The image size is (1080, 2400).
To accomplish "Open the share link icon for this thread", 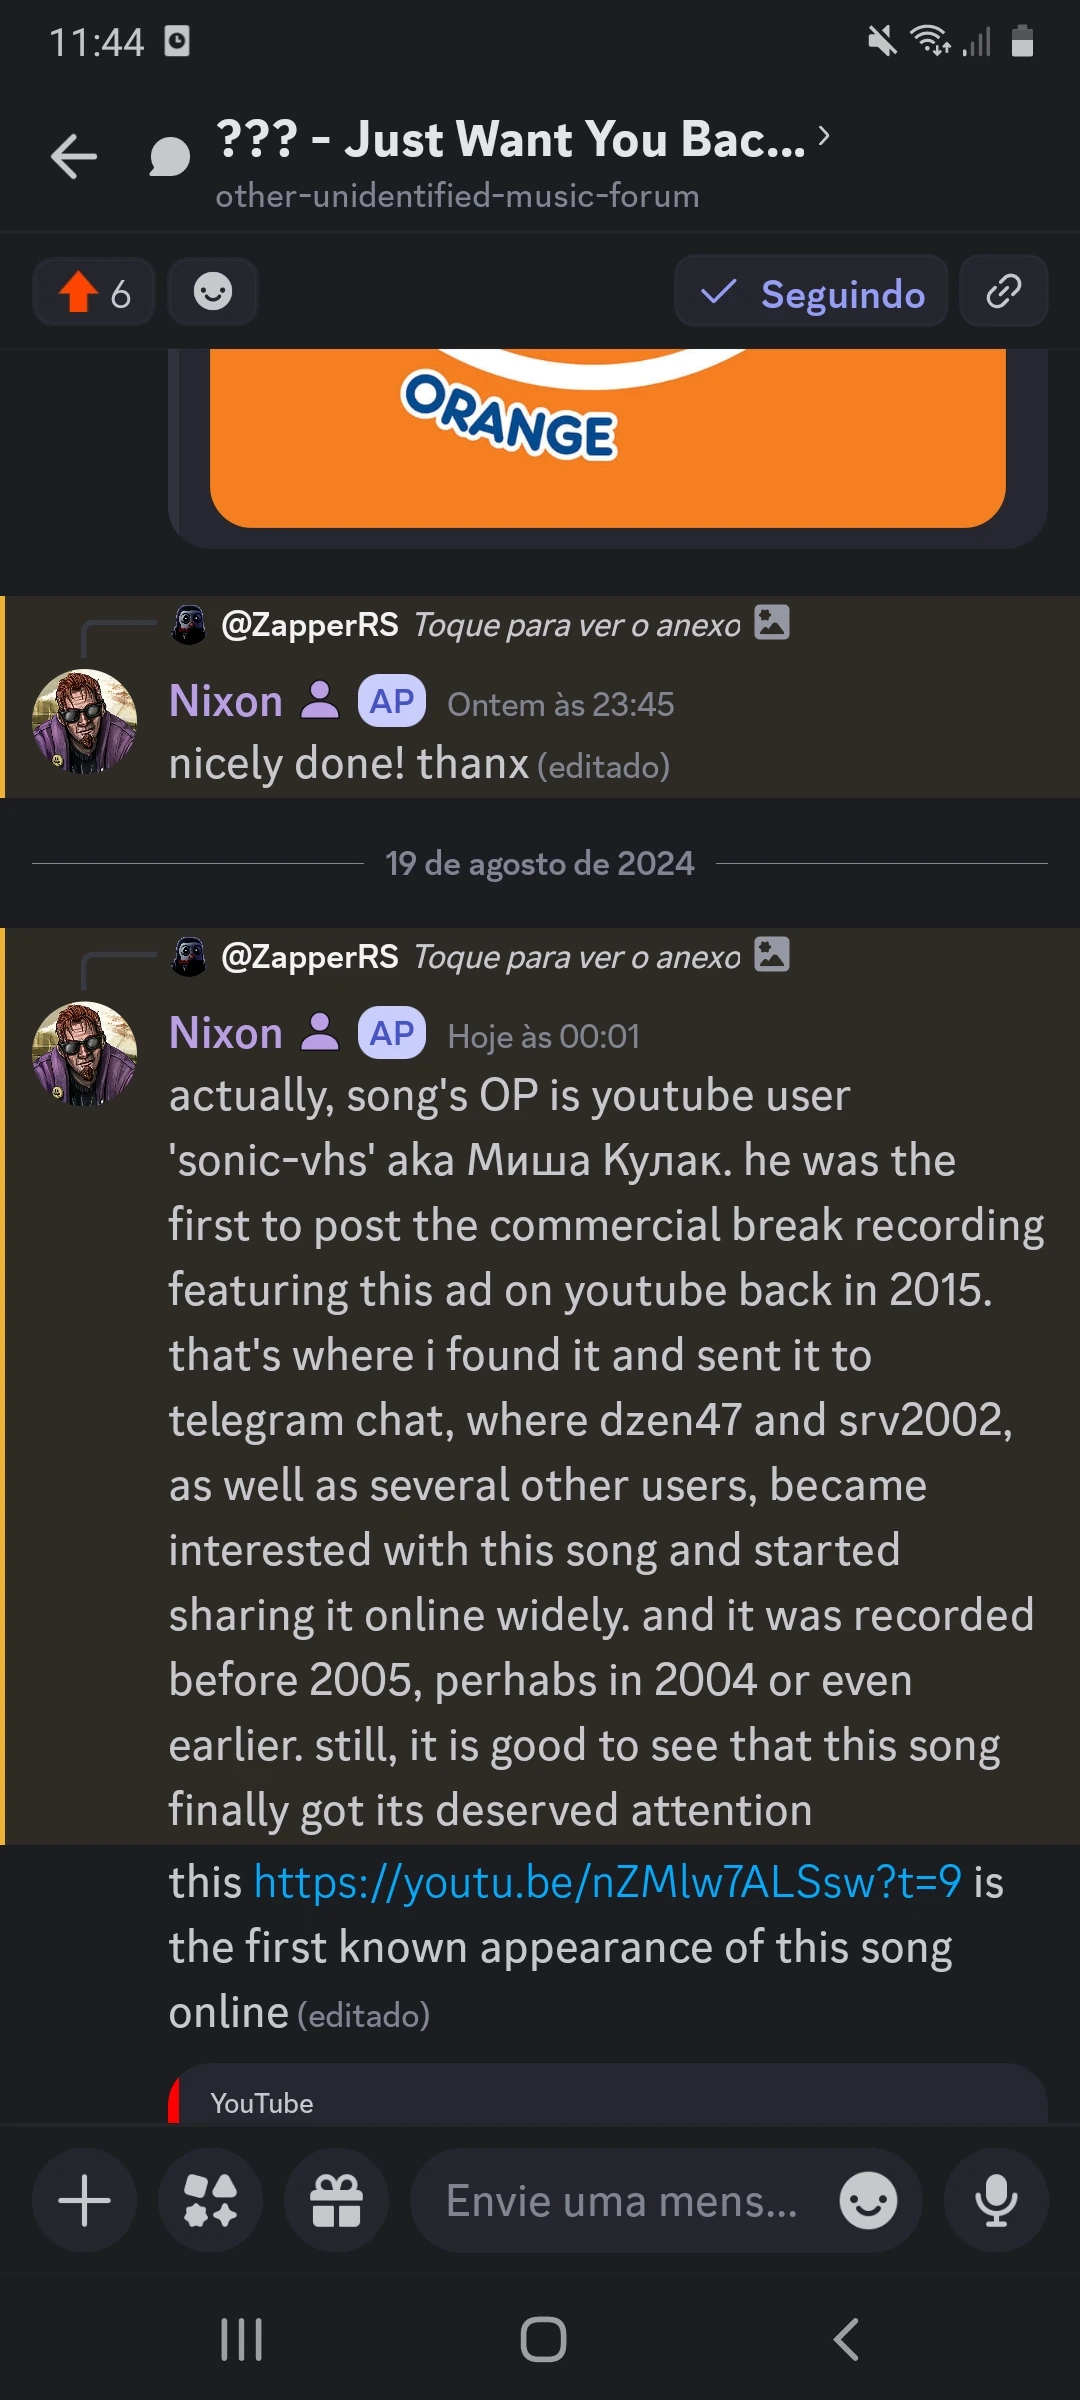I will [x=1003, y=292].
